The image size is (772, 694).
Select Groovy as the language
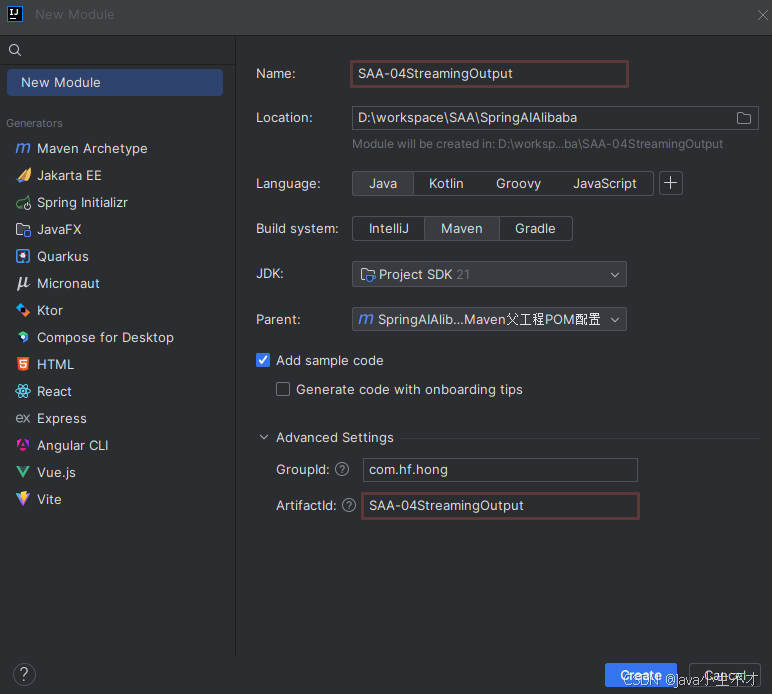pyautogui.click(x=518, y=184)
